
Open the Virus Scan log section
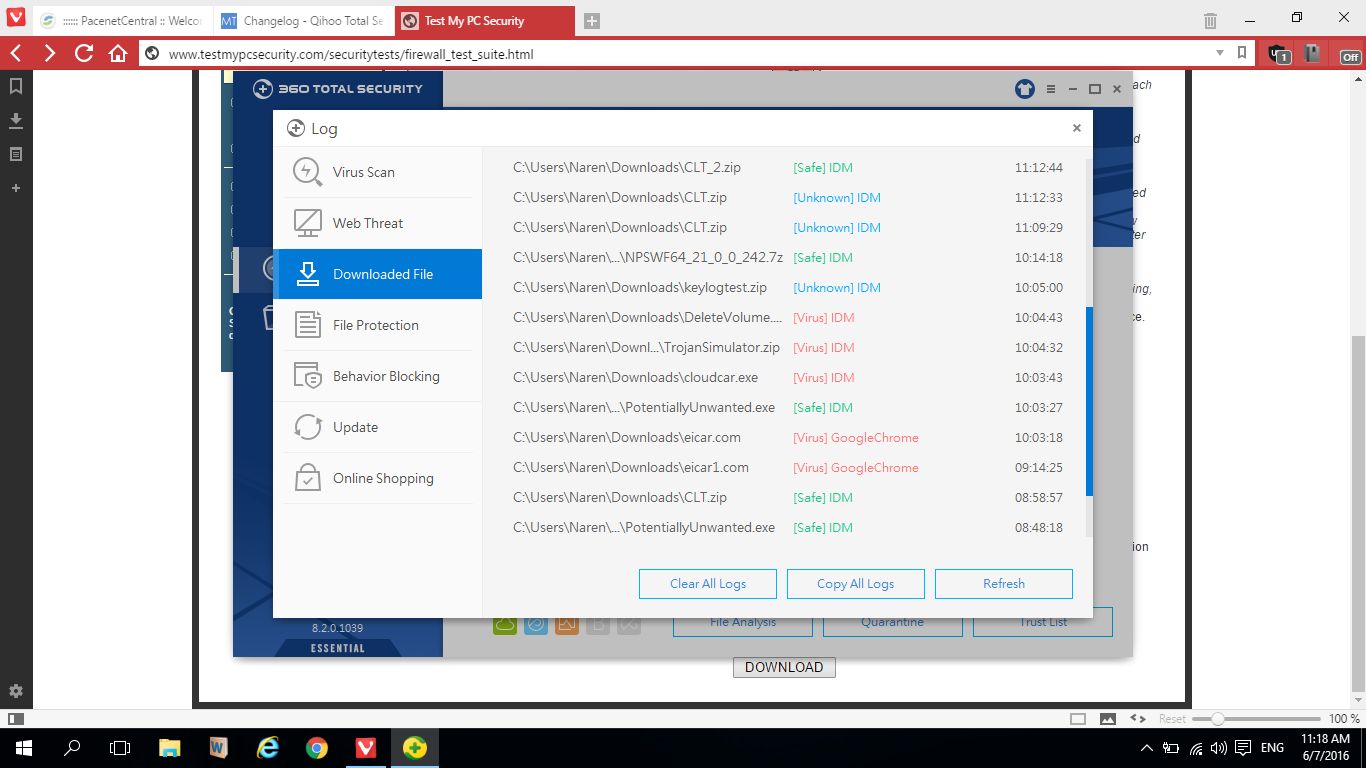pyautogui.click(x=377, y=172)
